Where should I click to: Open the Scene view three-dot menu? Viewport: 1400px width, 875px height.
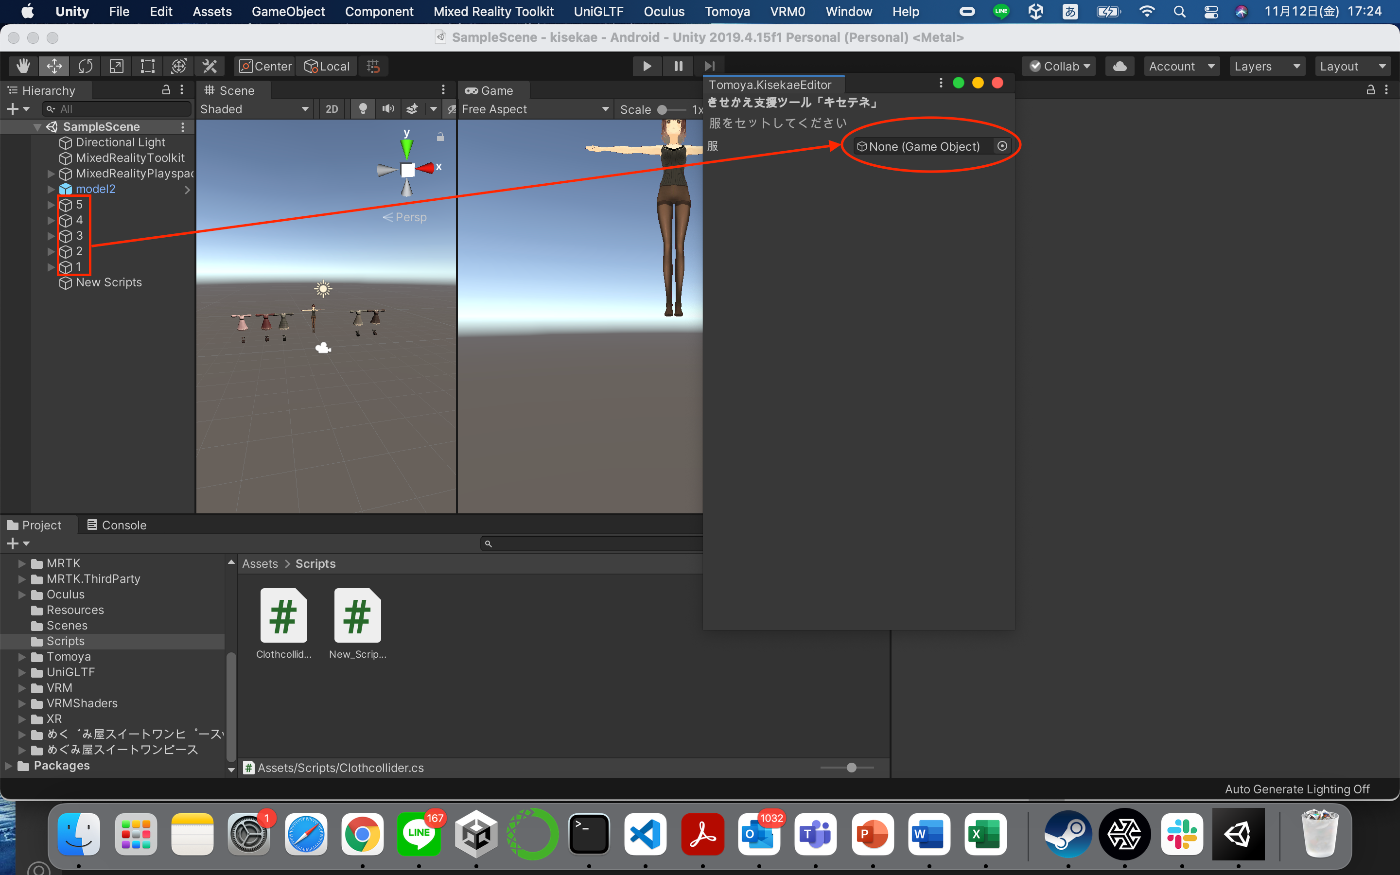443,90
